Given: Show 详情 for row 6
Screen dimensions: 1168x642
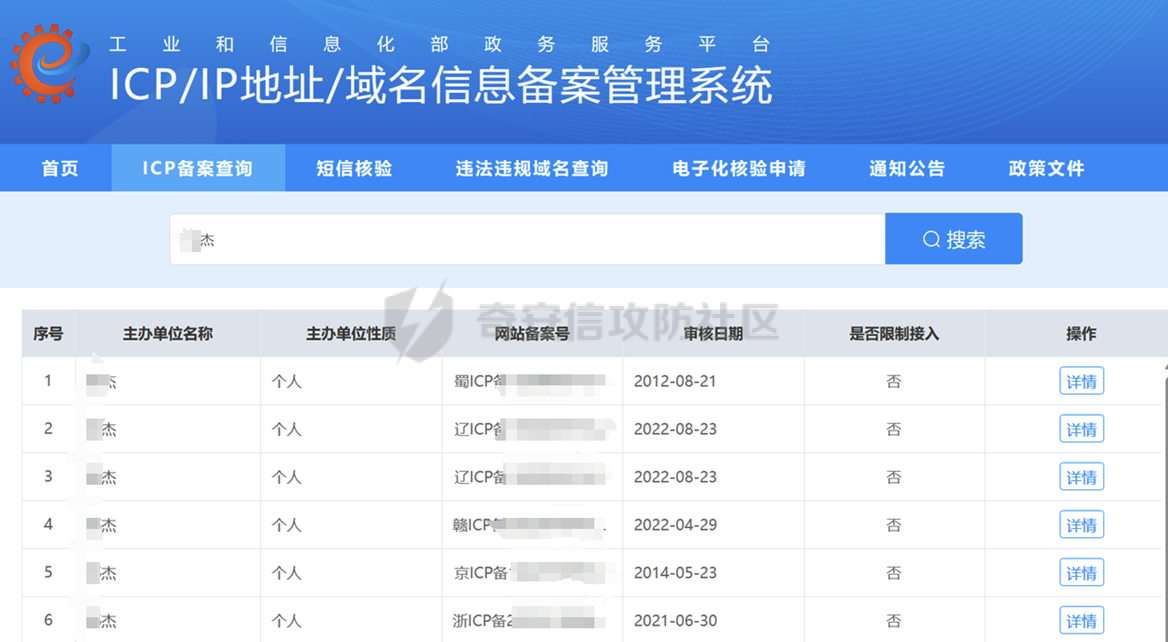Looking at the screenshot, I should point(1082,620).
